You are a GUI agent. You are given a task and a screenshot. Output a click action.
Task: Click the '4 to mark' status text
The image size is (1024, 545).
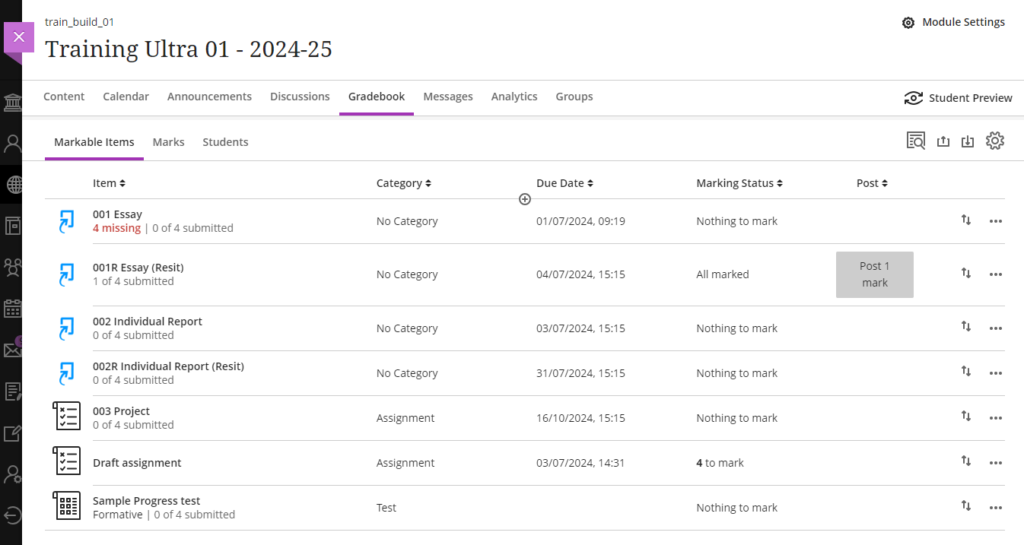(720, 463)
